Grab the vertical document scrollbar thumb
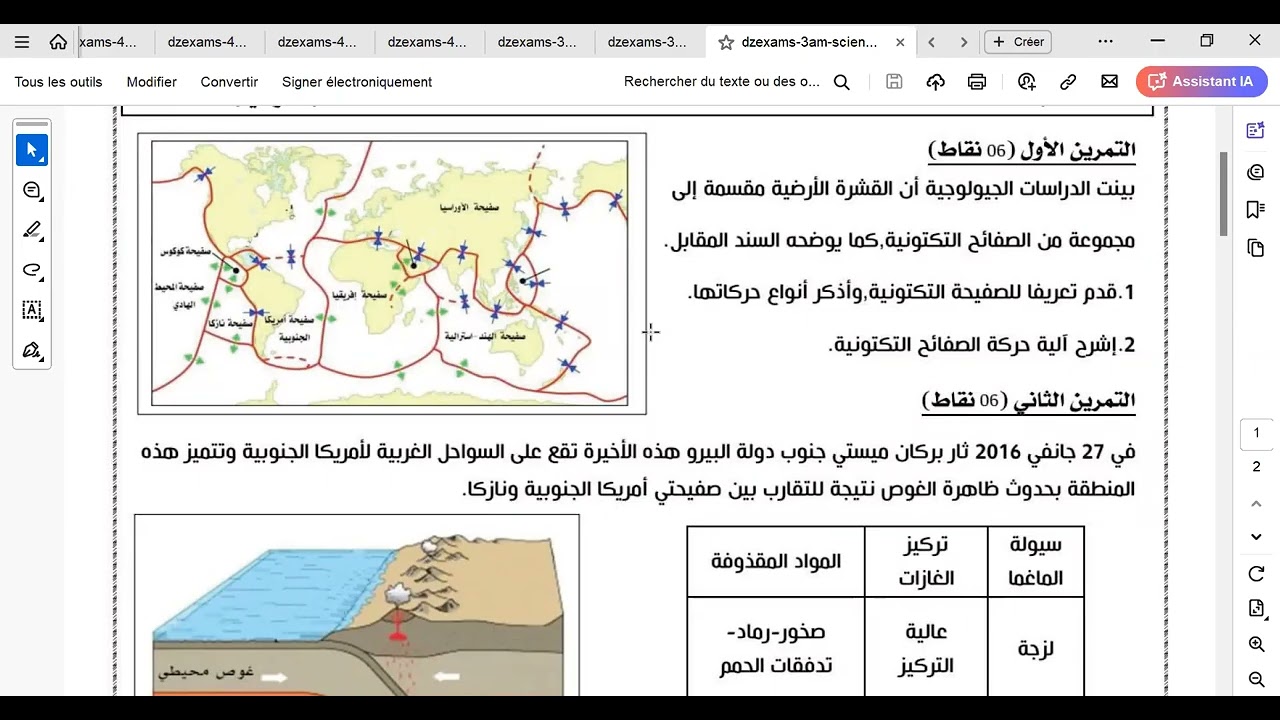Image resolution: width=1280 pixels, height=720 pixels. pyautogui.click(x=1224, y=194)
